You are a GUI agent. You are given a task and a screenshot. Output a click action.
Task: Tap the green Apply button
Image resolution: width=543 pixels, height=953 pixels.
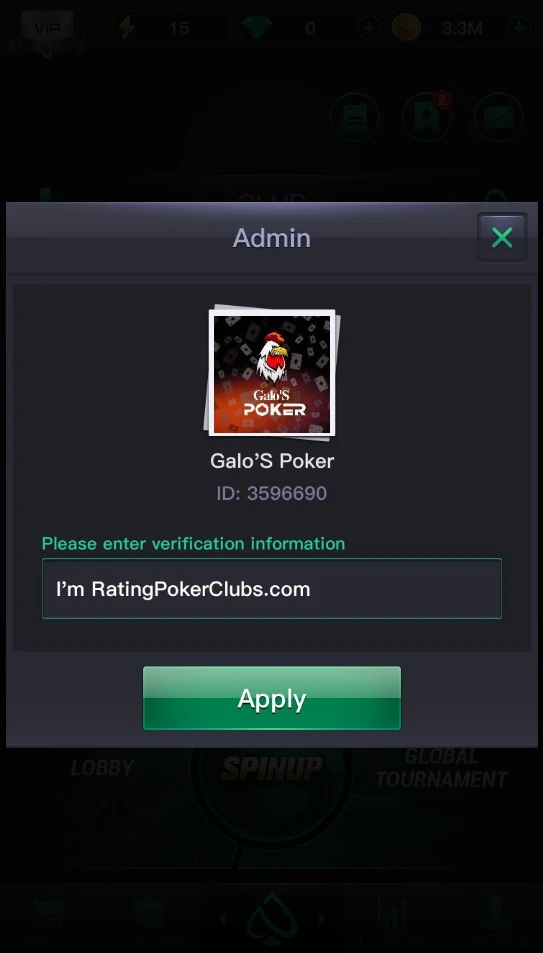272,698
